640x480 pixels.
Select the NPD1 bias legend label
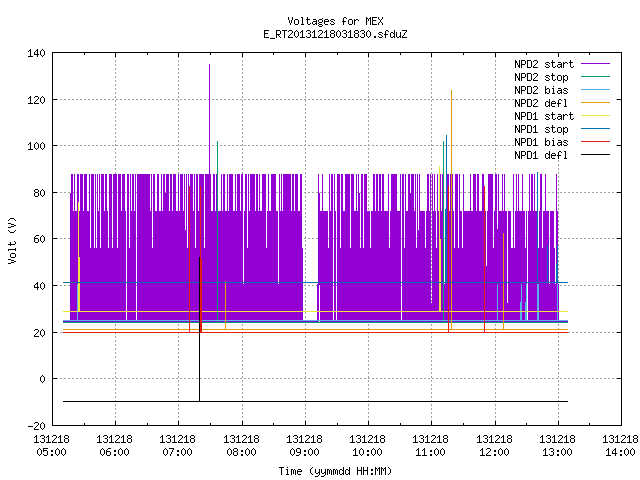(x=541, y=142)
